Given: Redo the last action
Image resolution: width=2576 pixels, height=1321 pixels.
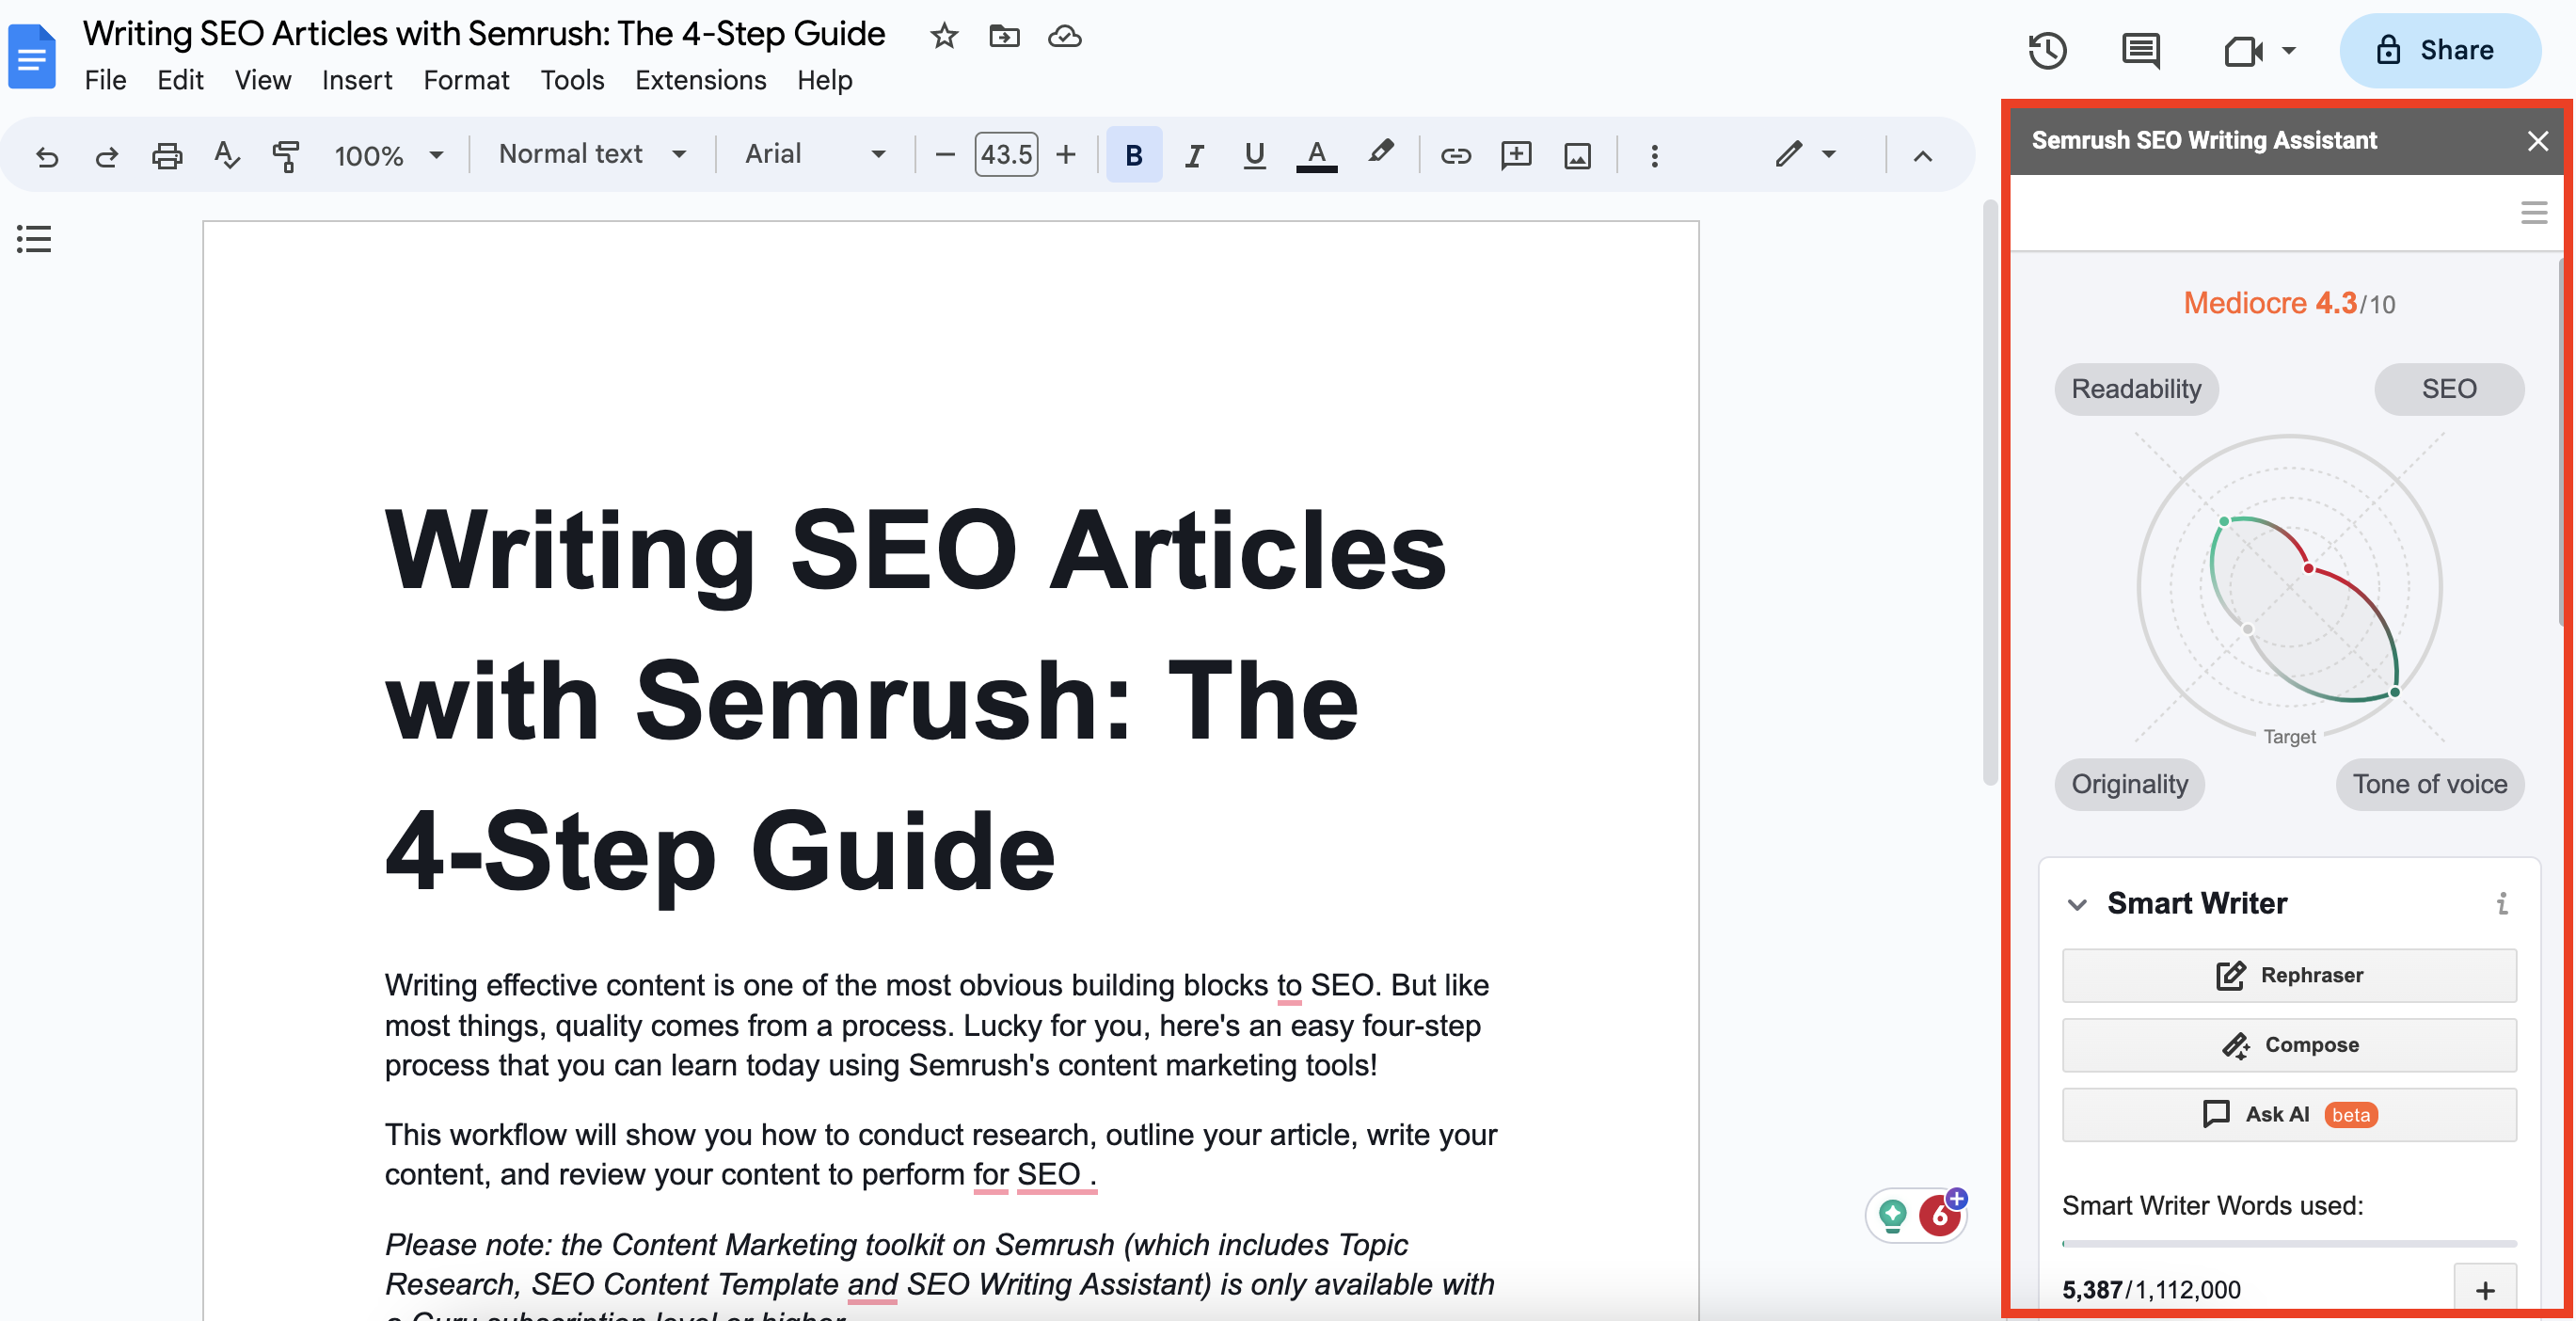Looking at the screenshot, I should coord(106,156).
